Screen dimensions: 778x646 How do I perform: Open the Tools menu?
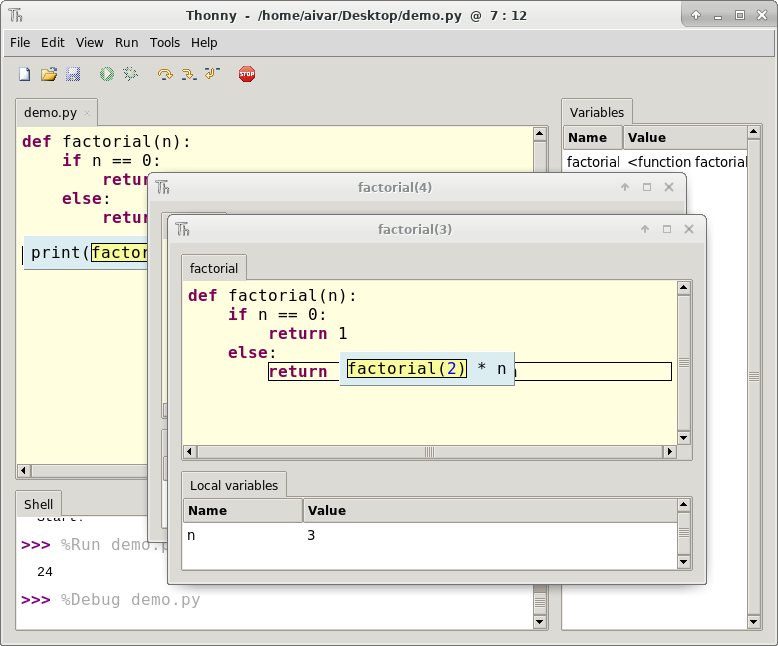[165, 43]
